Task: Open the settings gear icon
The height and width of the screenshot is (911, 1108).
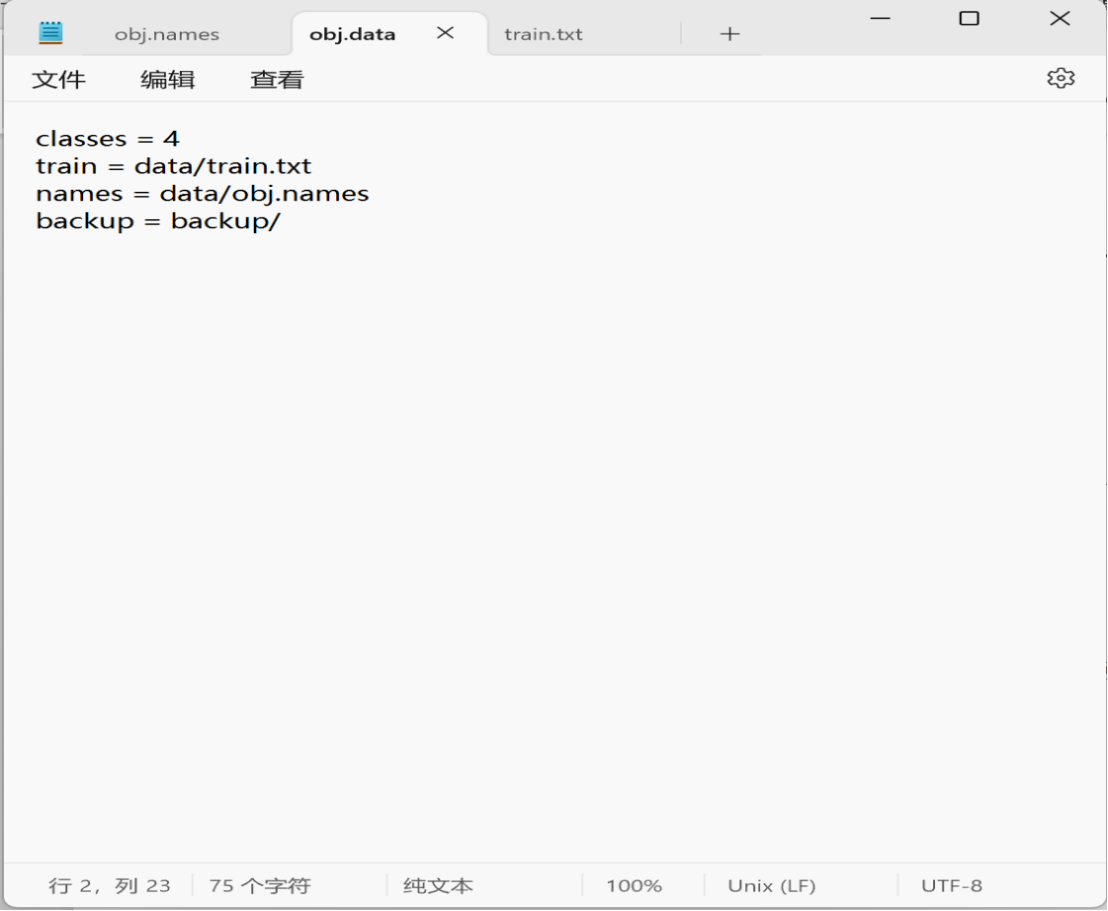Action: pos(1060,78)
